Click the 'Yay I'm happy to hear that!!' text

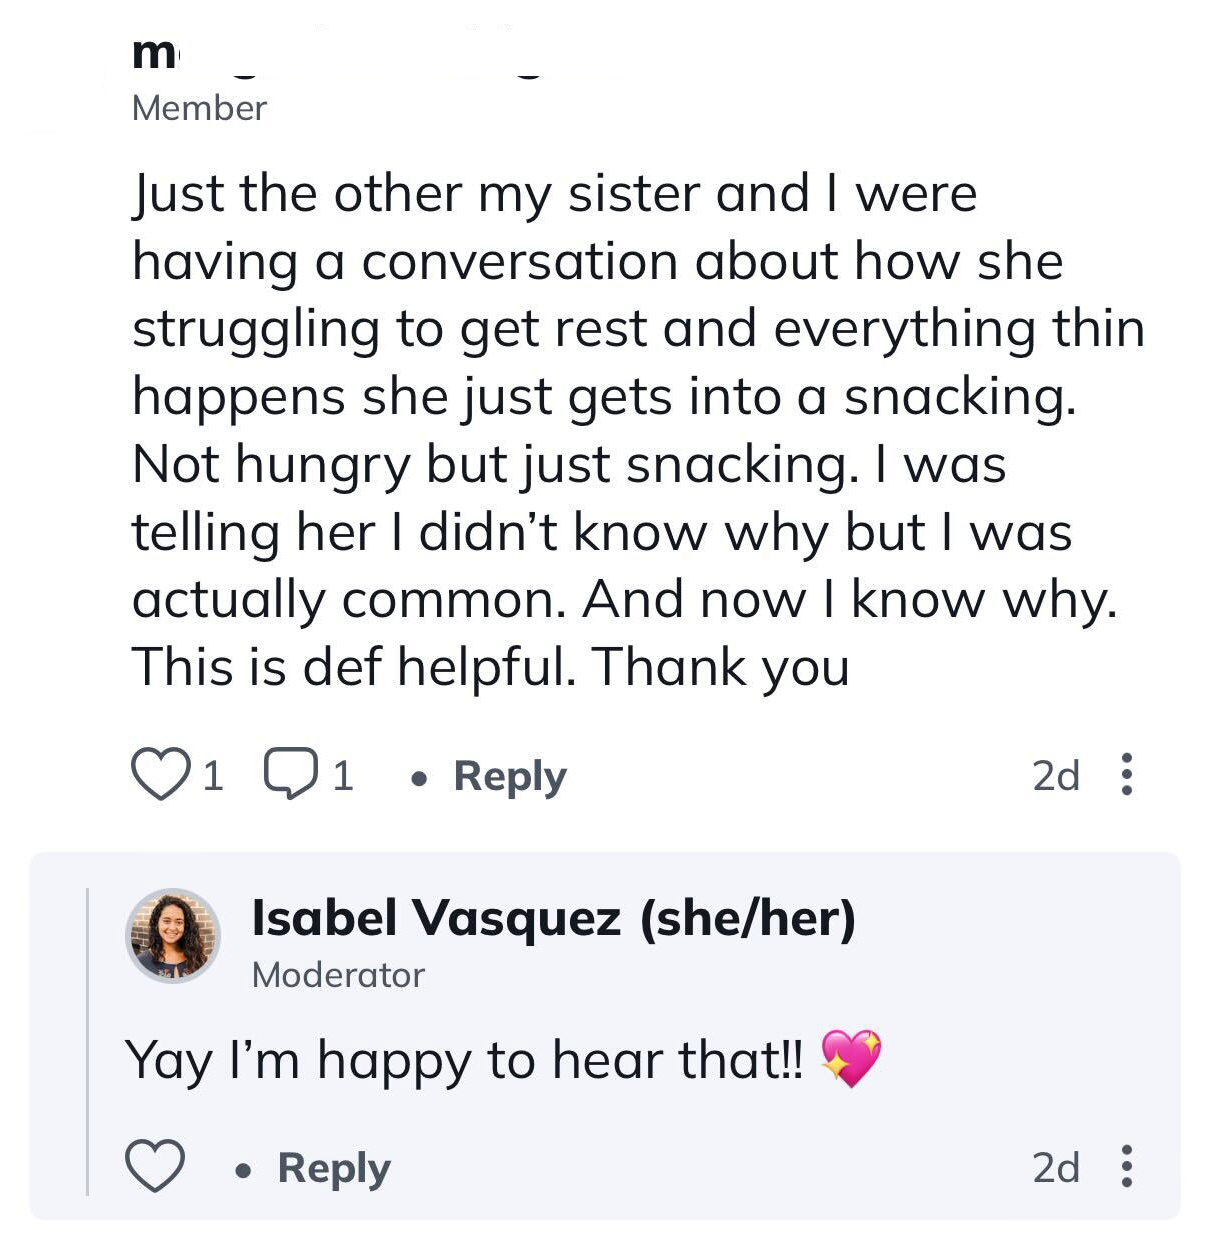[x=464, y=1060]
